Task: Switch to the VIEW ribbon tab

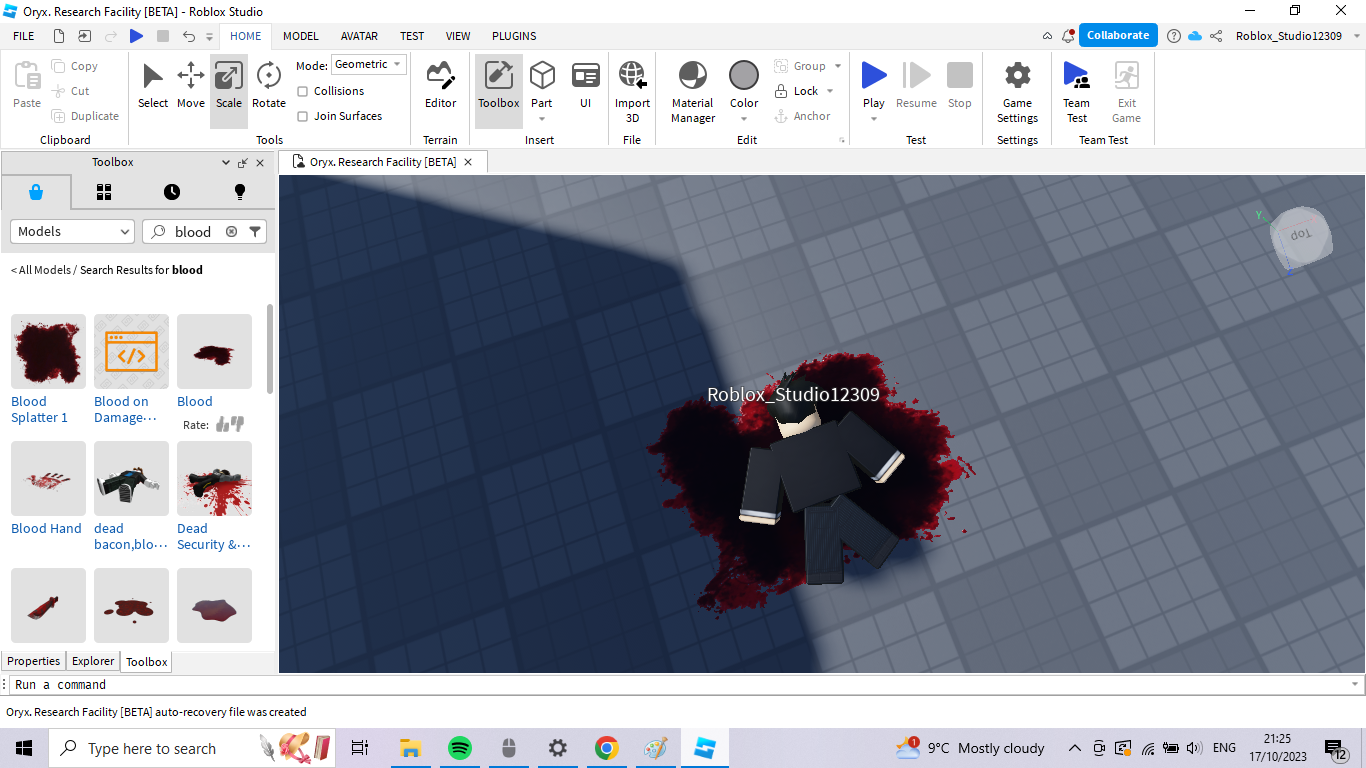Action: (x=458, y=36)
